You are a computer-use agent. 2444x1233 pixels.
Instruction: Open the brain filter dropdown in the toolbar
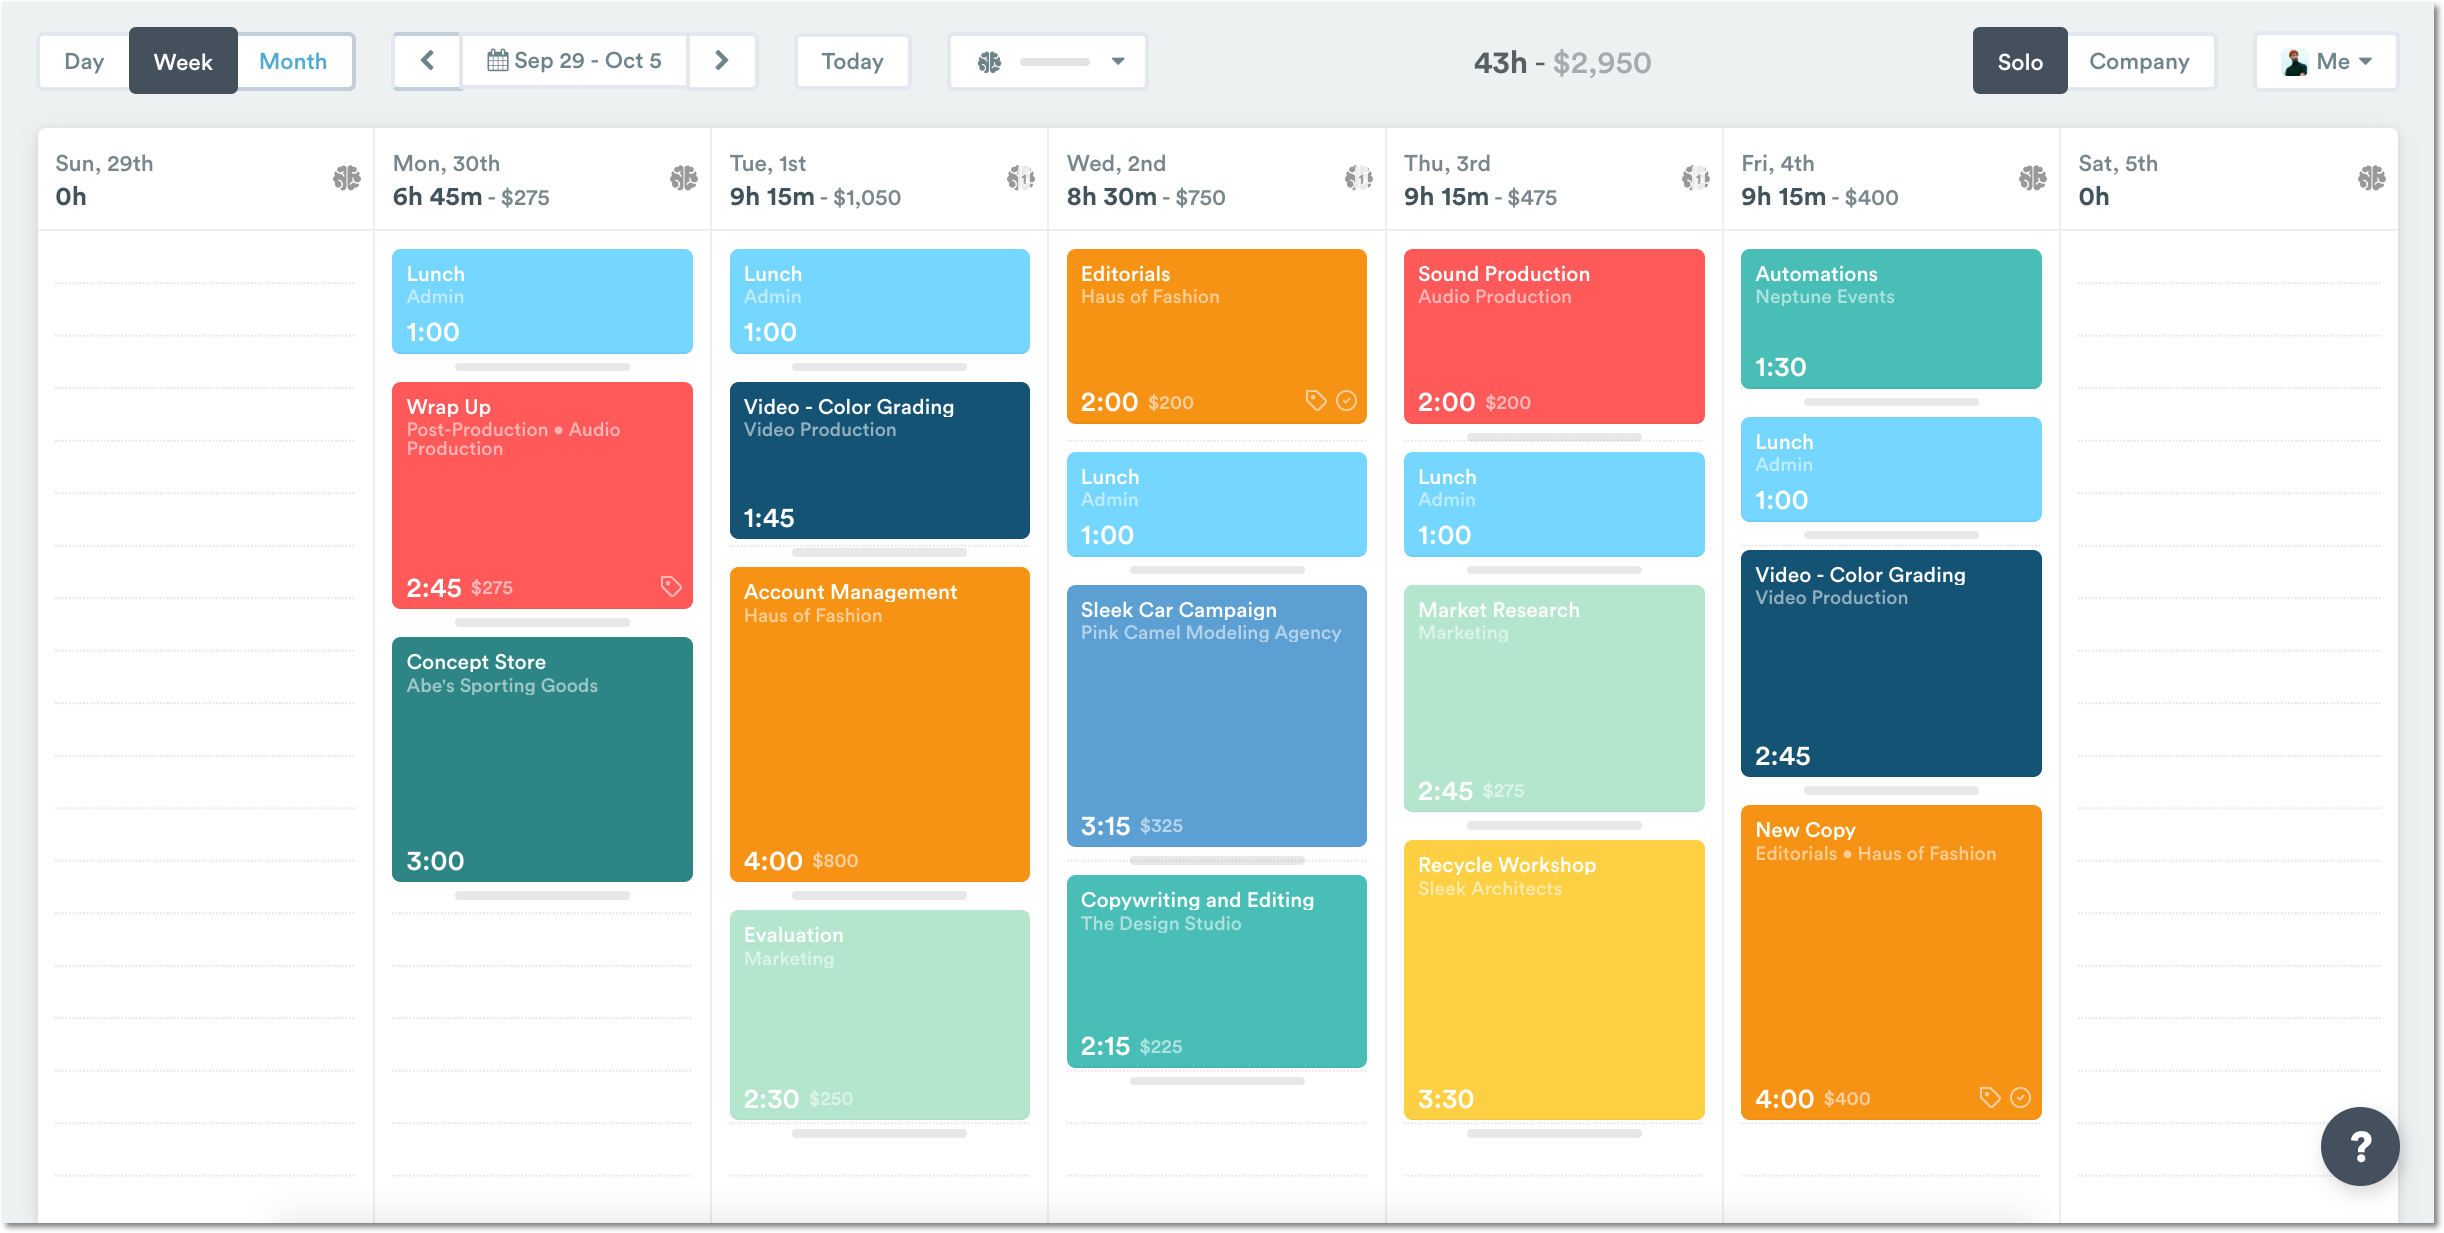coord(1046,61)
